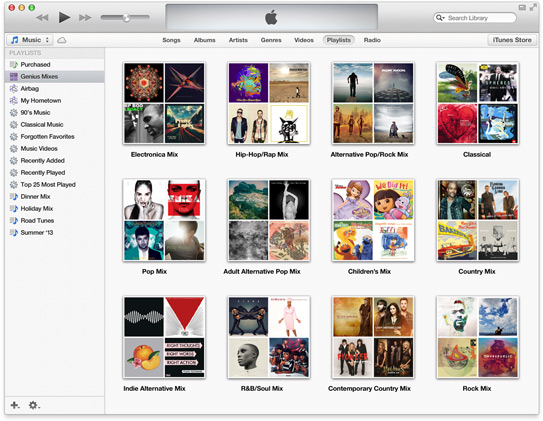The height and width of the screenshot is (421, 543).
Task: Open the Forgotten Favorites gear icon
Action: pos(14,136)
